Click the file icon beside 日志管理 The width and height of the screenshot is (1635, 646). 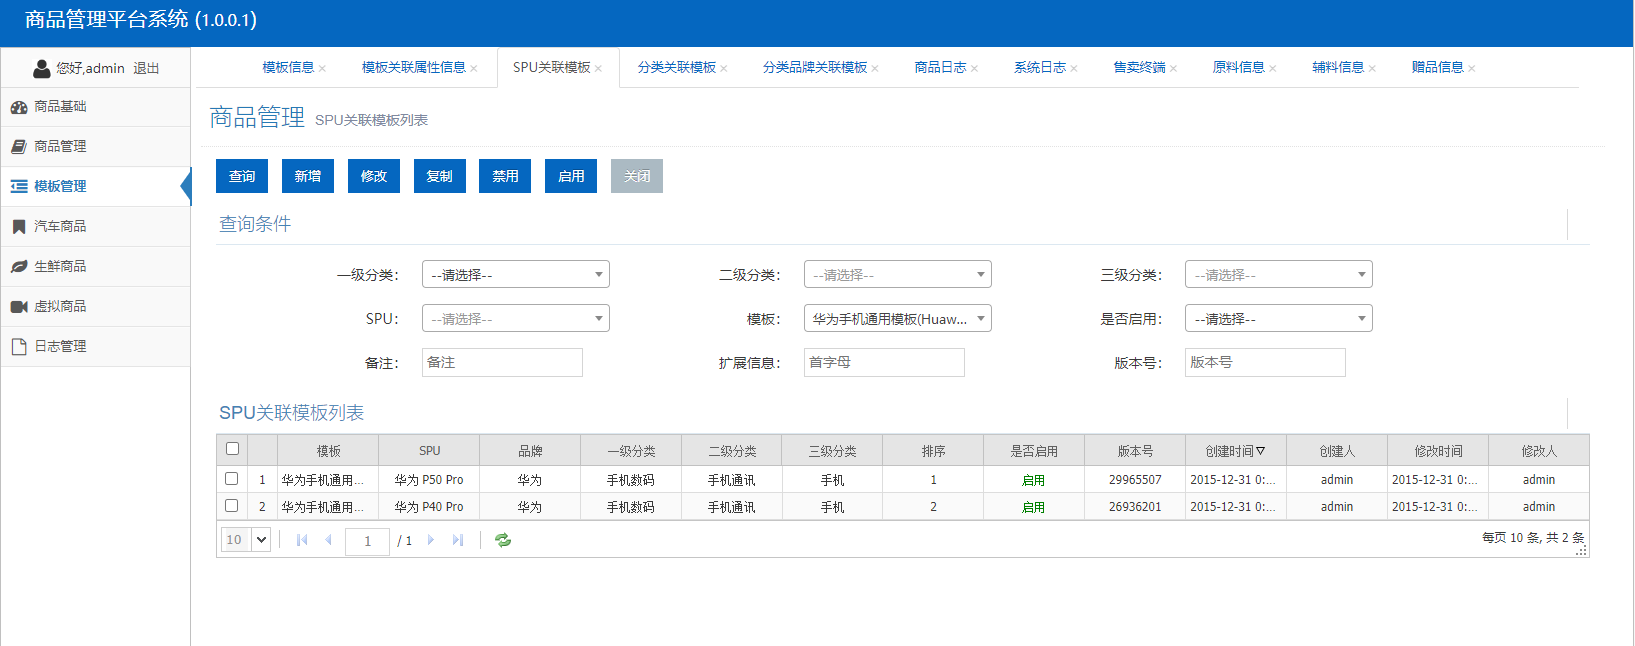(x=19, y=347)
